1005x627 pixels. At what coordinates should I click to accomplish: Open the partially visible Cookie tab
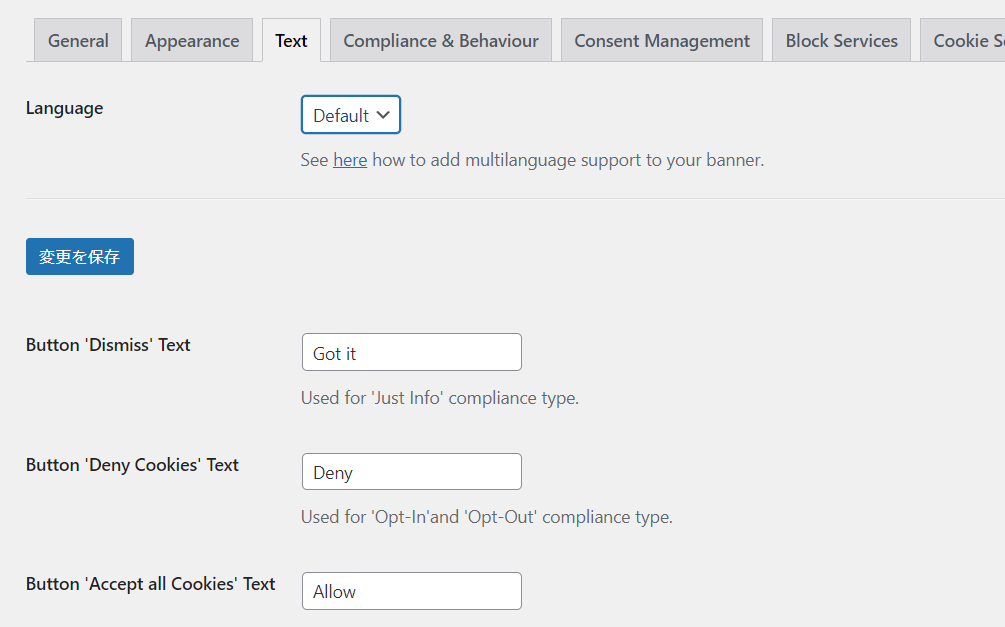(965, 41)
